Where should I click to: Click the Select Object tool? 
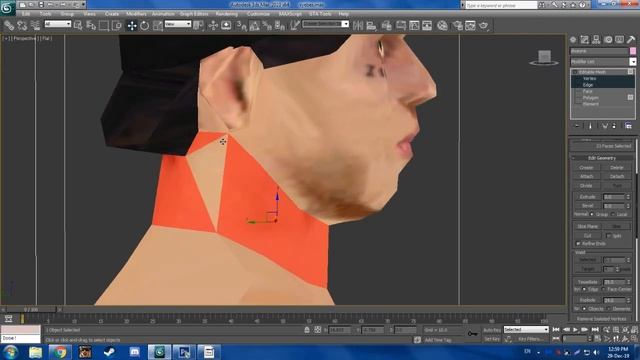[78, 26]
